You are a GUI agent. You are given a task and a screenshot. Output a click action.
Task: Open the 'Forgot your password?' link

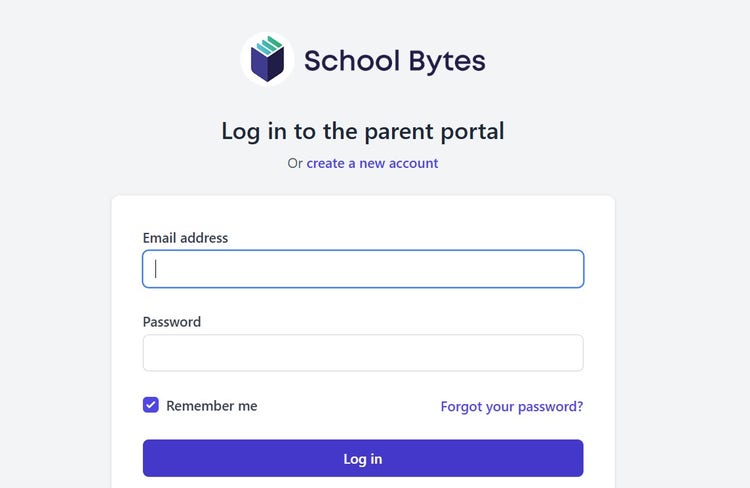point(511,407)
